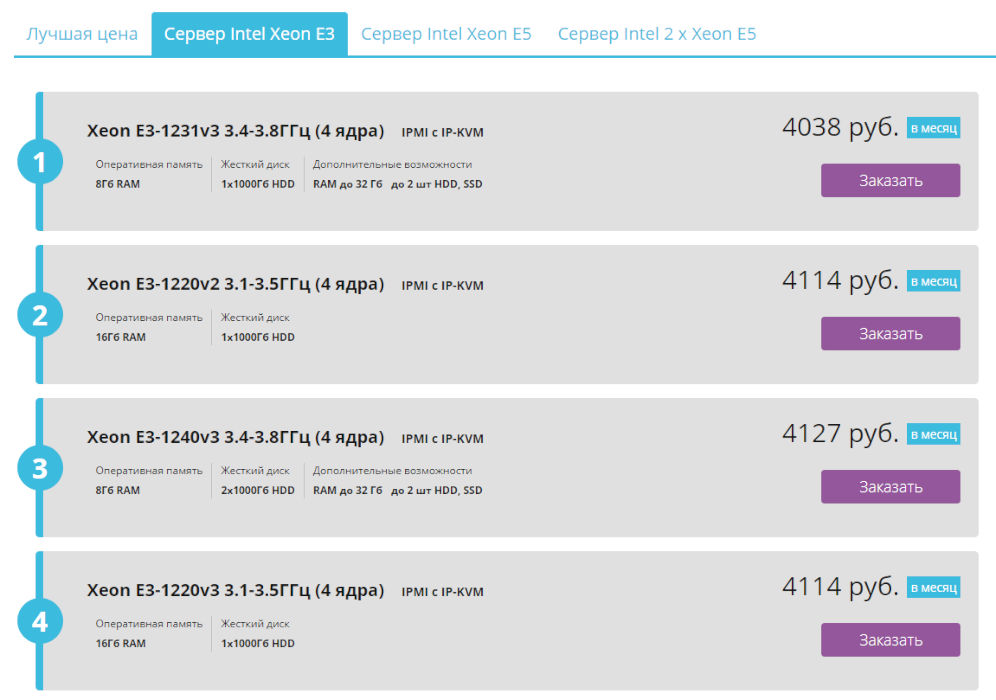Click "в месяц" badge next to 4038 руб.
This screenshot has width=996, height=700.
[933, 128]
